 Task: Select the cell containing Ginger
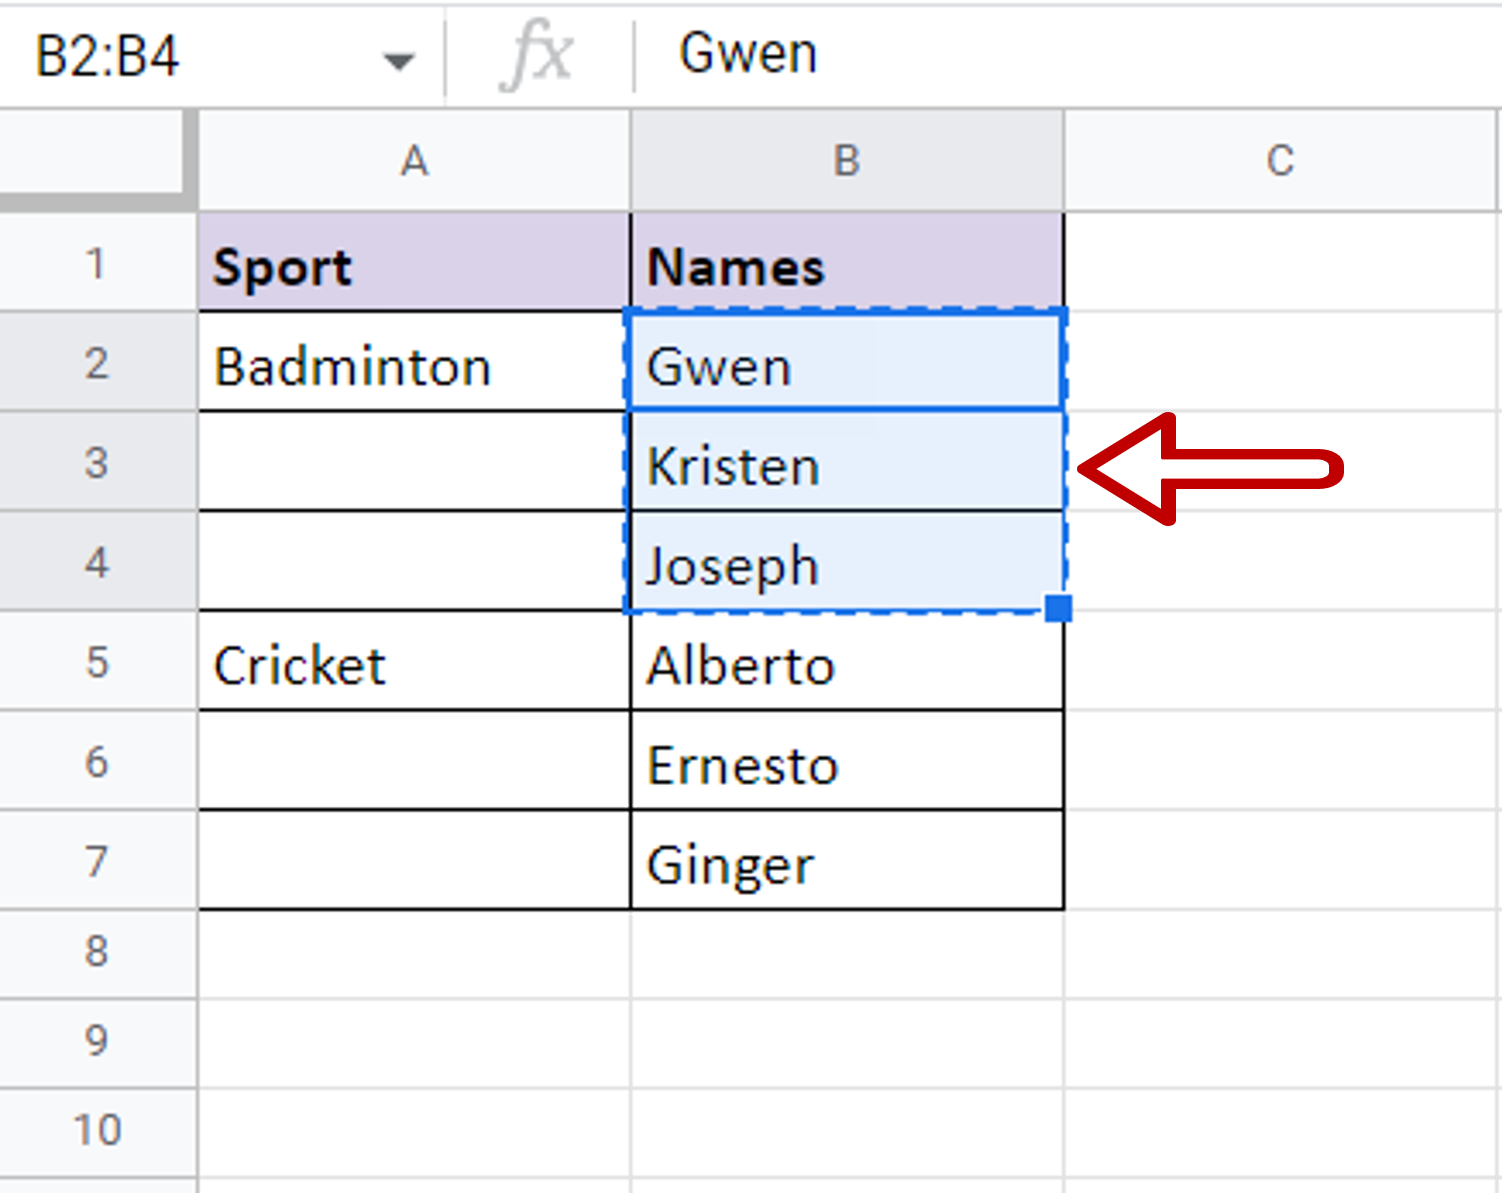[847, 862]
